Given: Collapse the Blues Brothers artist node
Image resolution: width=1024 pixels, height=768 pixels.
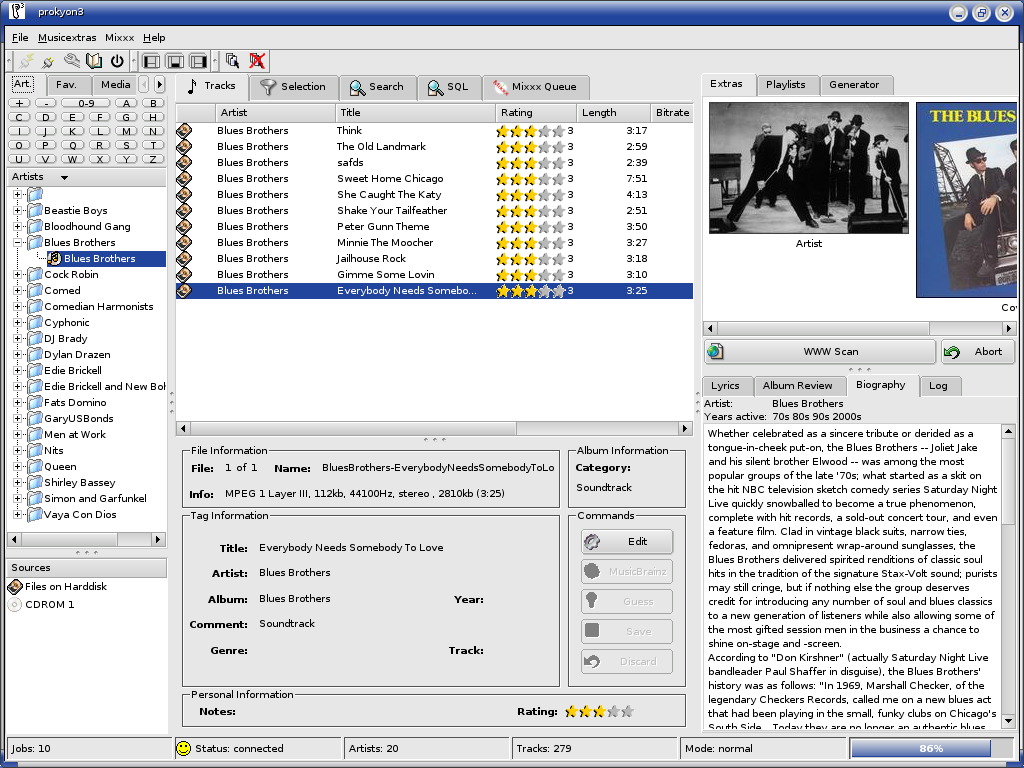Looking at the screenshot, I should point(18,242).
